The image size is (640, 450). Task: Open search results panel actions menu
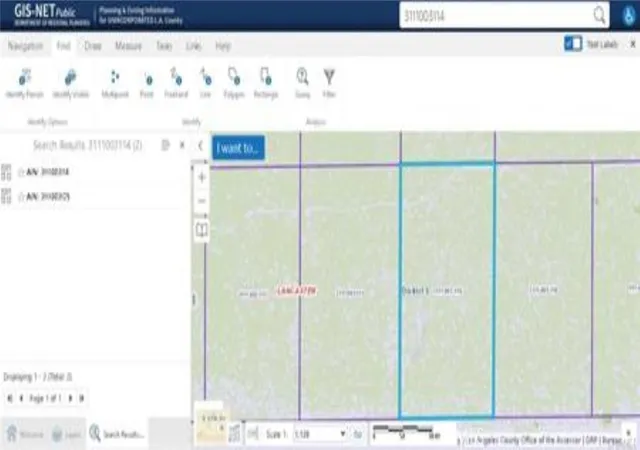(x=165, y=145)
